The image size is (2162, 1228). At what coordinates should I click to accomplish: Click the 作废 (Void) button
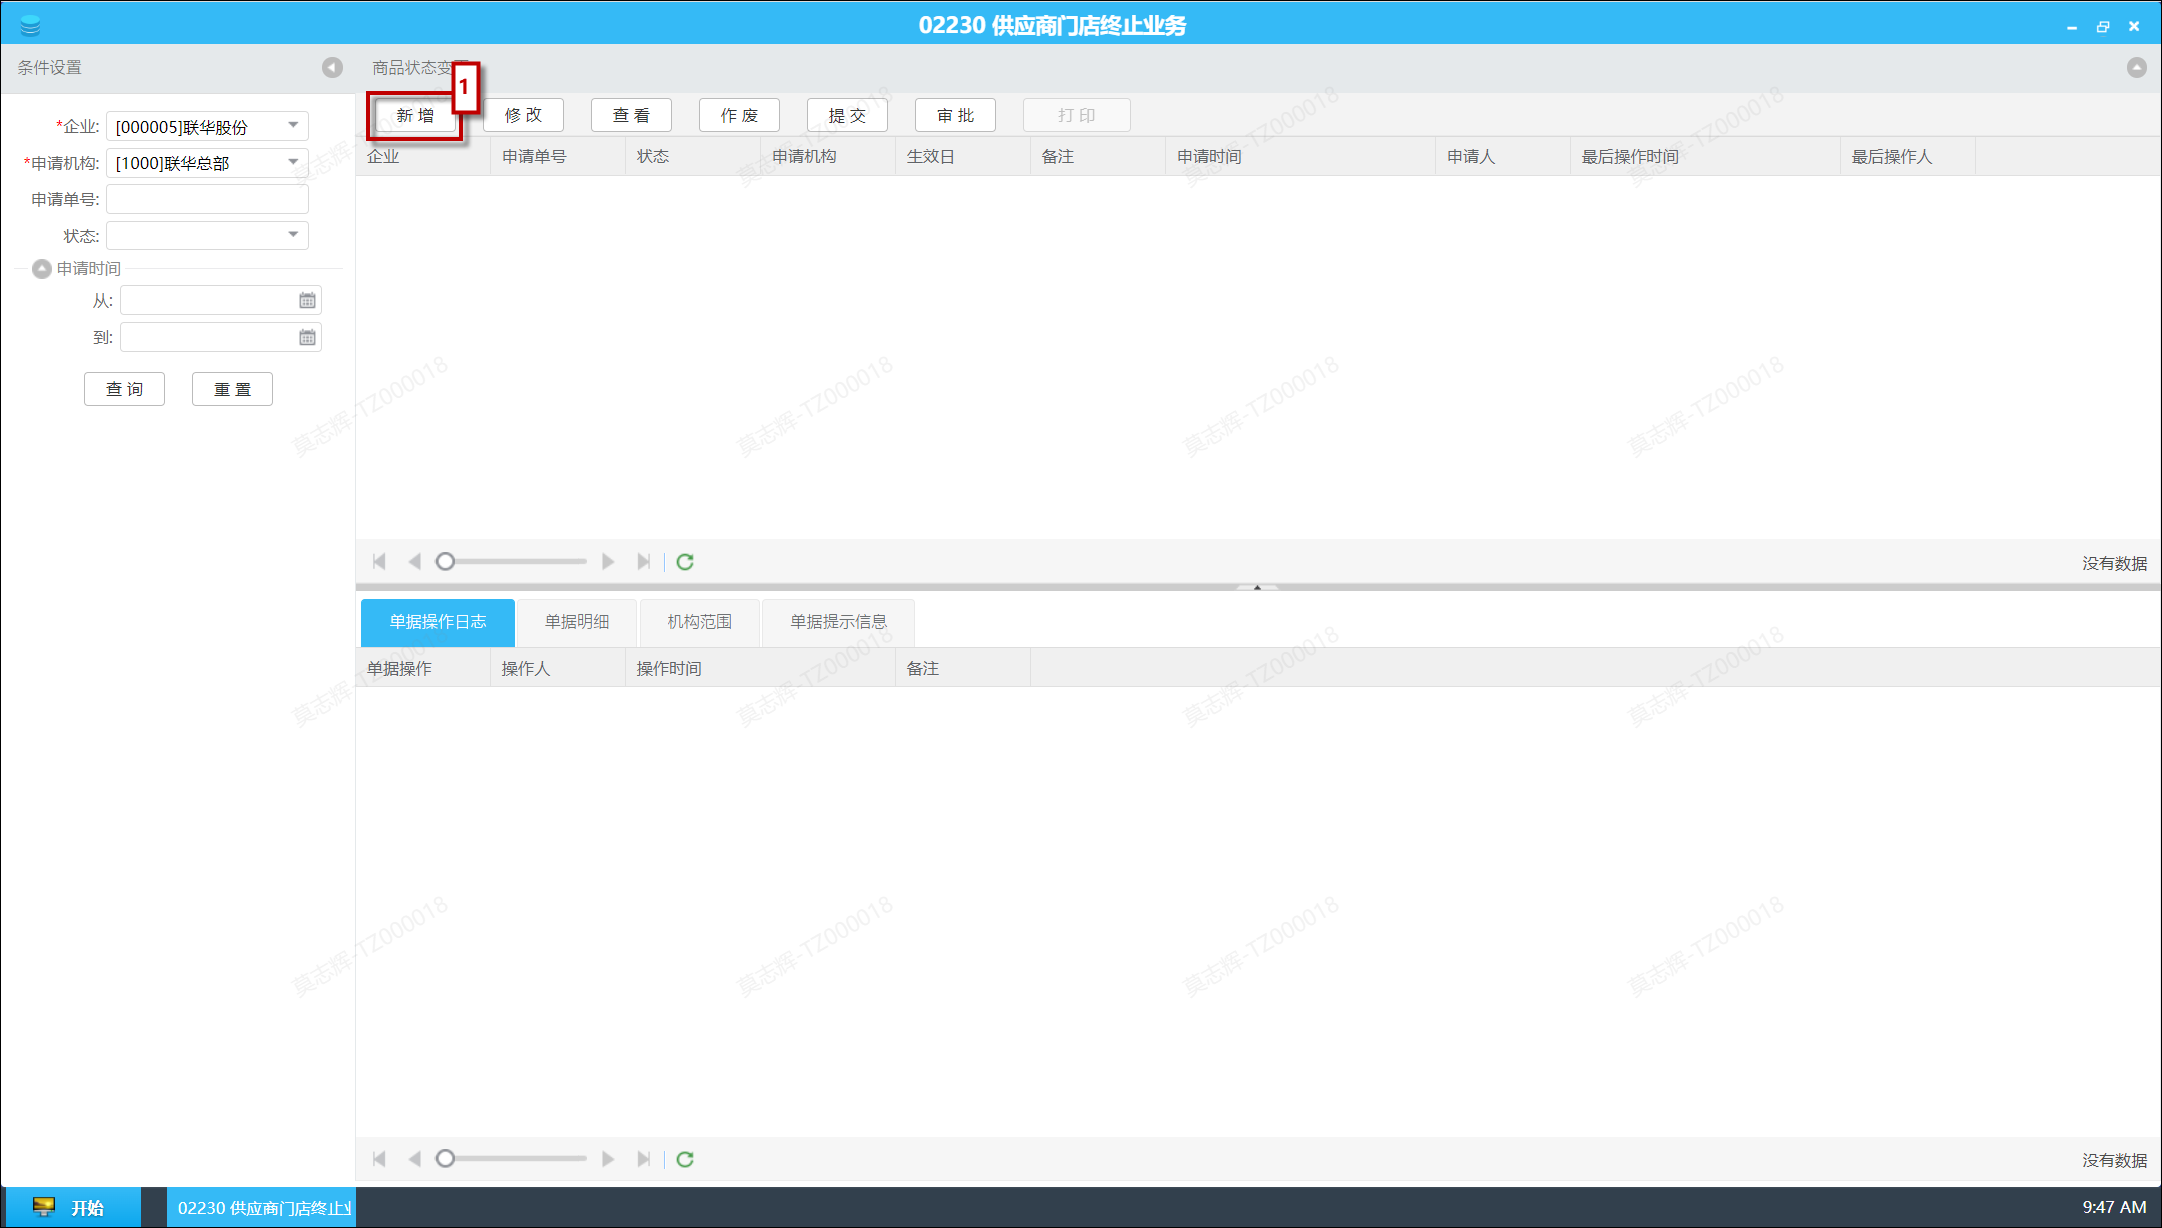[739, 116]
